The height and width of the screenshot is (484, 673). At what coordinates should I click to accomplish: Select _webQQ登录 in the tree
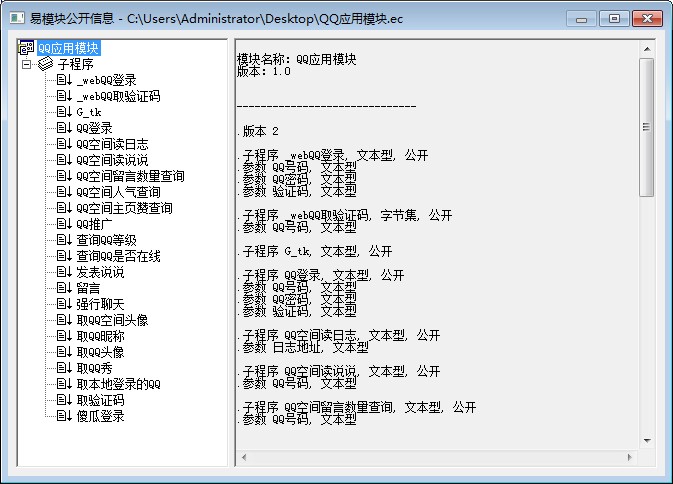click(x=106, y=80)
